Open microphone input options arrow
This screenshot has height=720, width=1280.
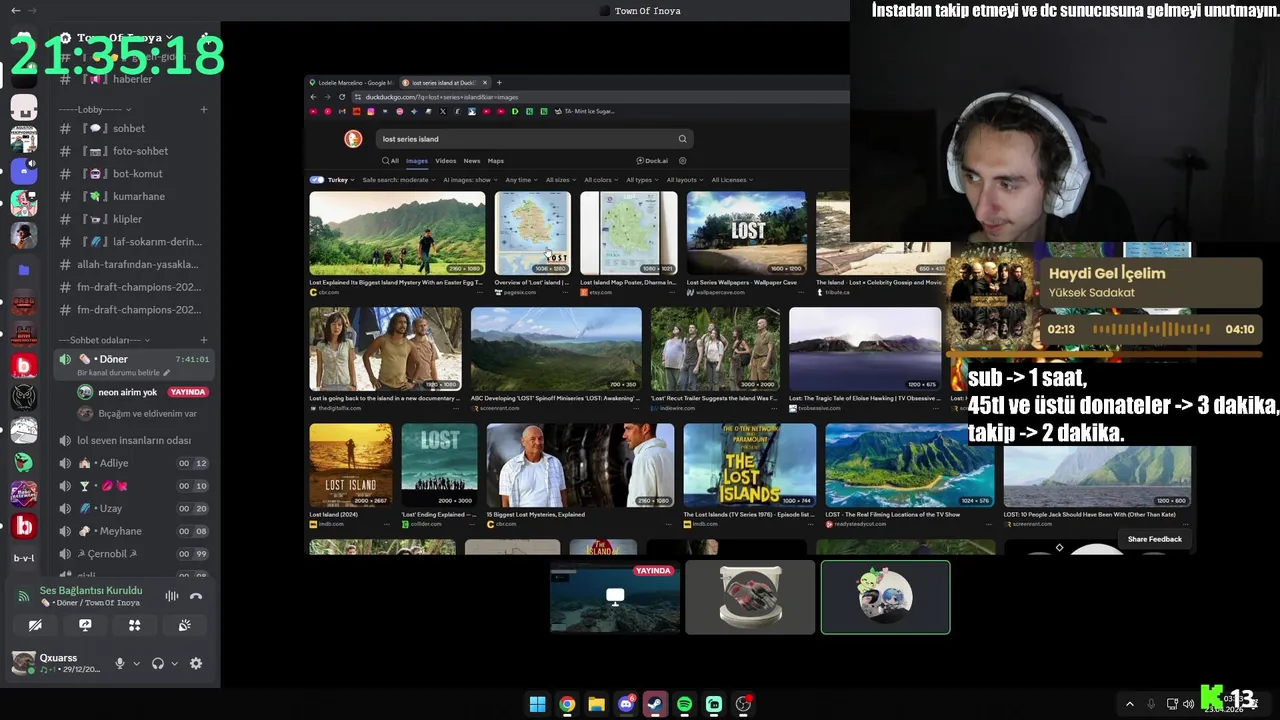point(136,663)
